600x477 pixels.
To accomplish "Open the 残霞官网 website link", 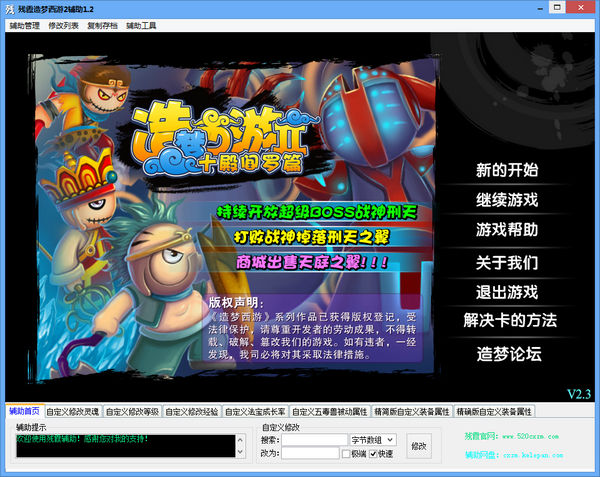I will pos(512,436).
